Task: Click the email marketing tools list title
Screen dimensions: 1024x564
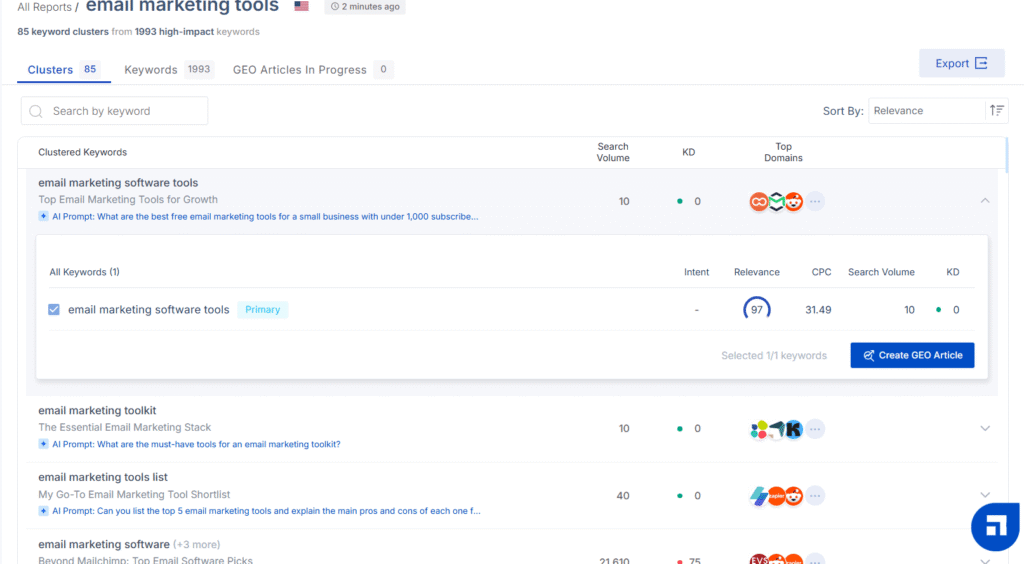Action: click(103, 477)
